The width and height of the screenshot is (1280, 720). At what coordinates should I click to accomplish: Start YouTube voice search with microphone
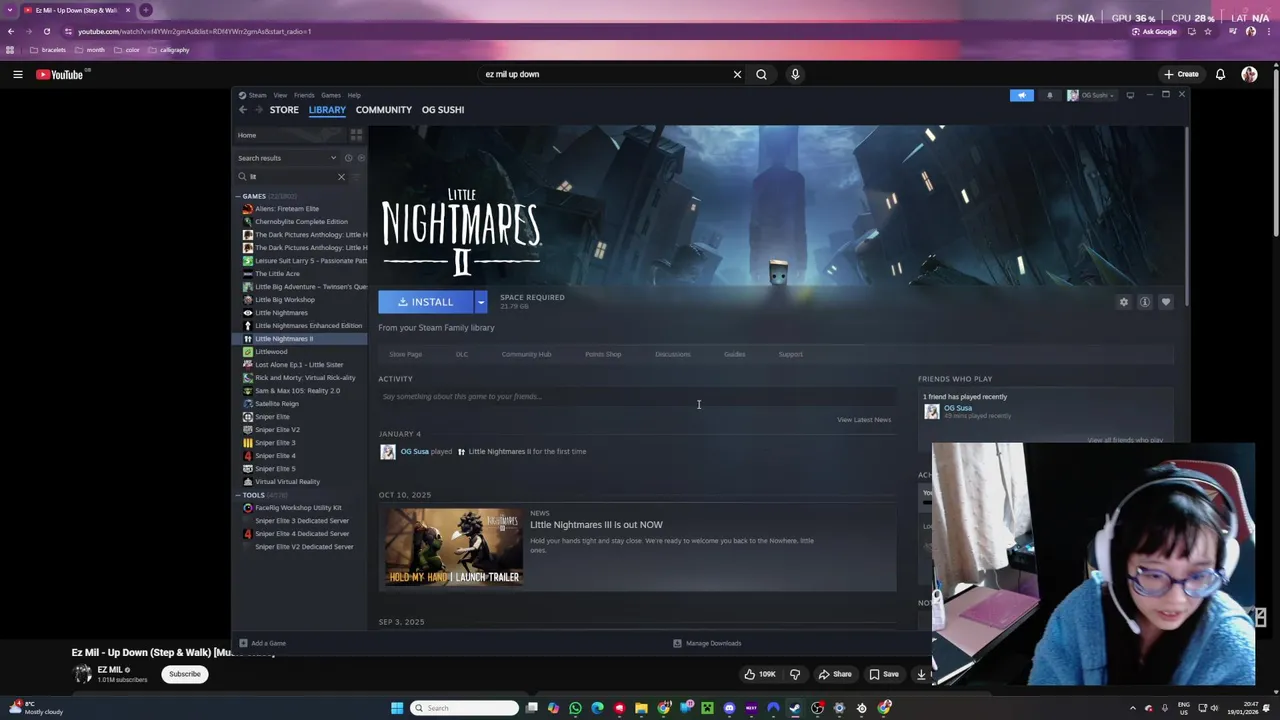pyautogui.click(x=795, y=74)
